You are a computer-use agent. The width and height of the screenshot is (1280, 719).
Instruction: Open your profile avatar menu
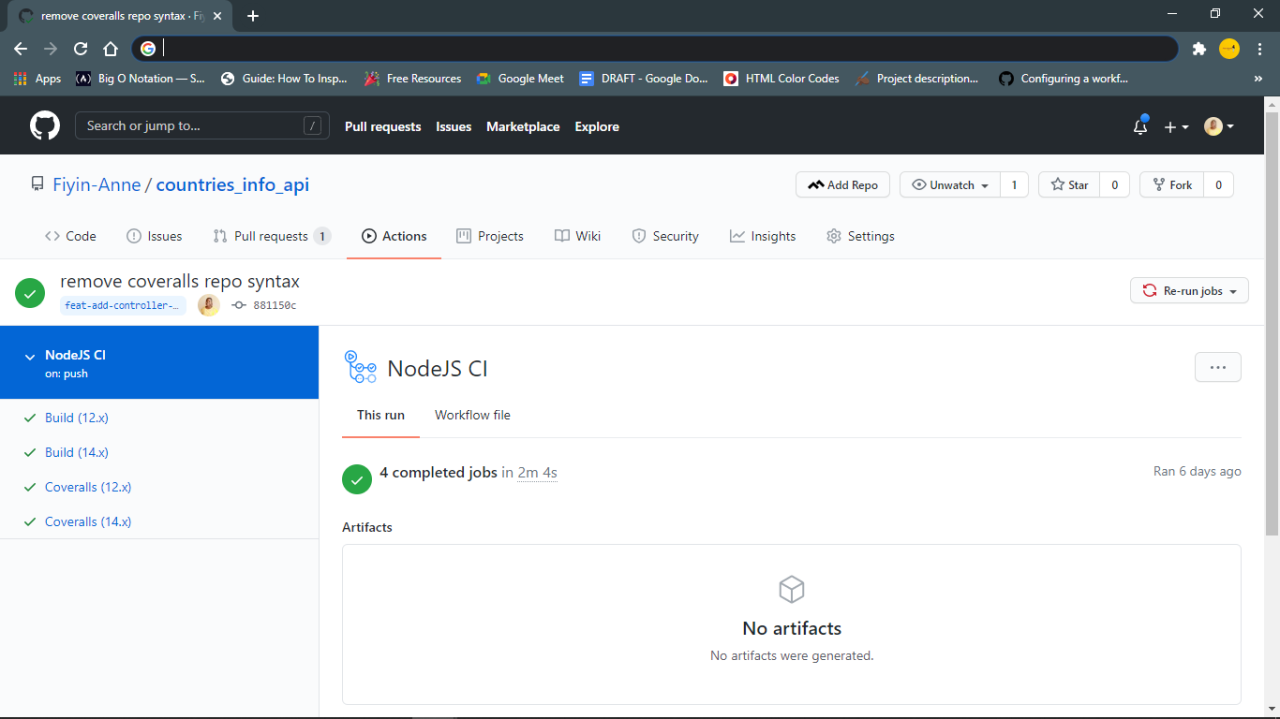point(1216,126)
